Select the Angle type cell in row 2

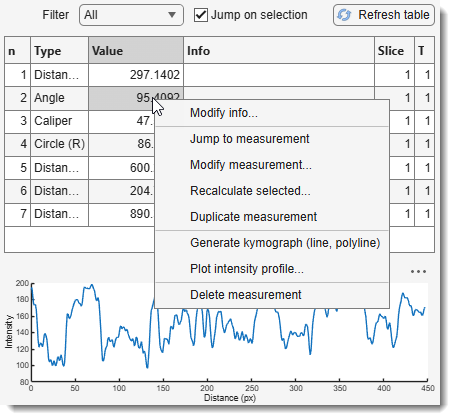(x=60, y=98)
